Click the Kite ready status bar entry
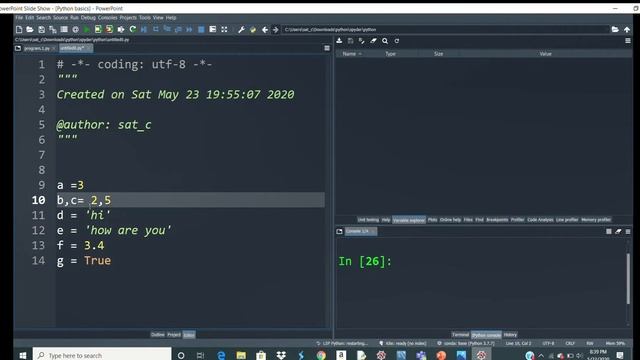Screen dimensions: 640x360 (x=402, y=343)
